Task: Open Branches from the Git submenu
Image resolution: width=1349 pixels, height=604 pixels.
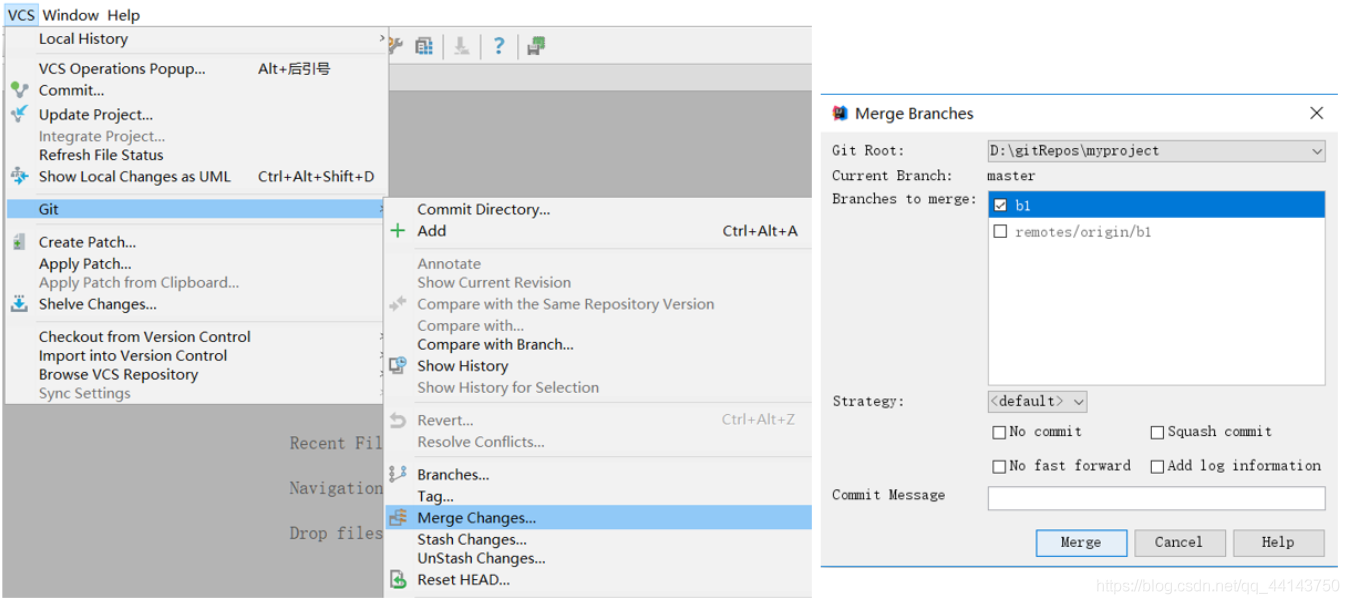Action: pyautogui.click(x=453, y=475)
